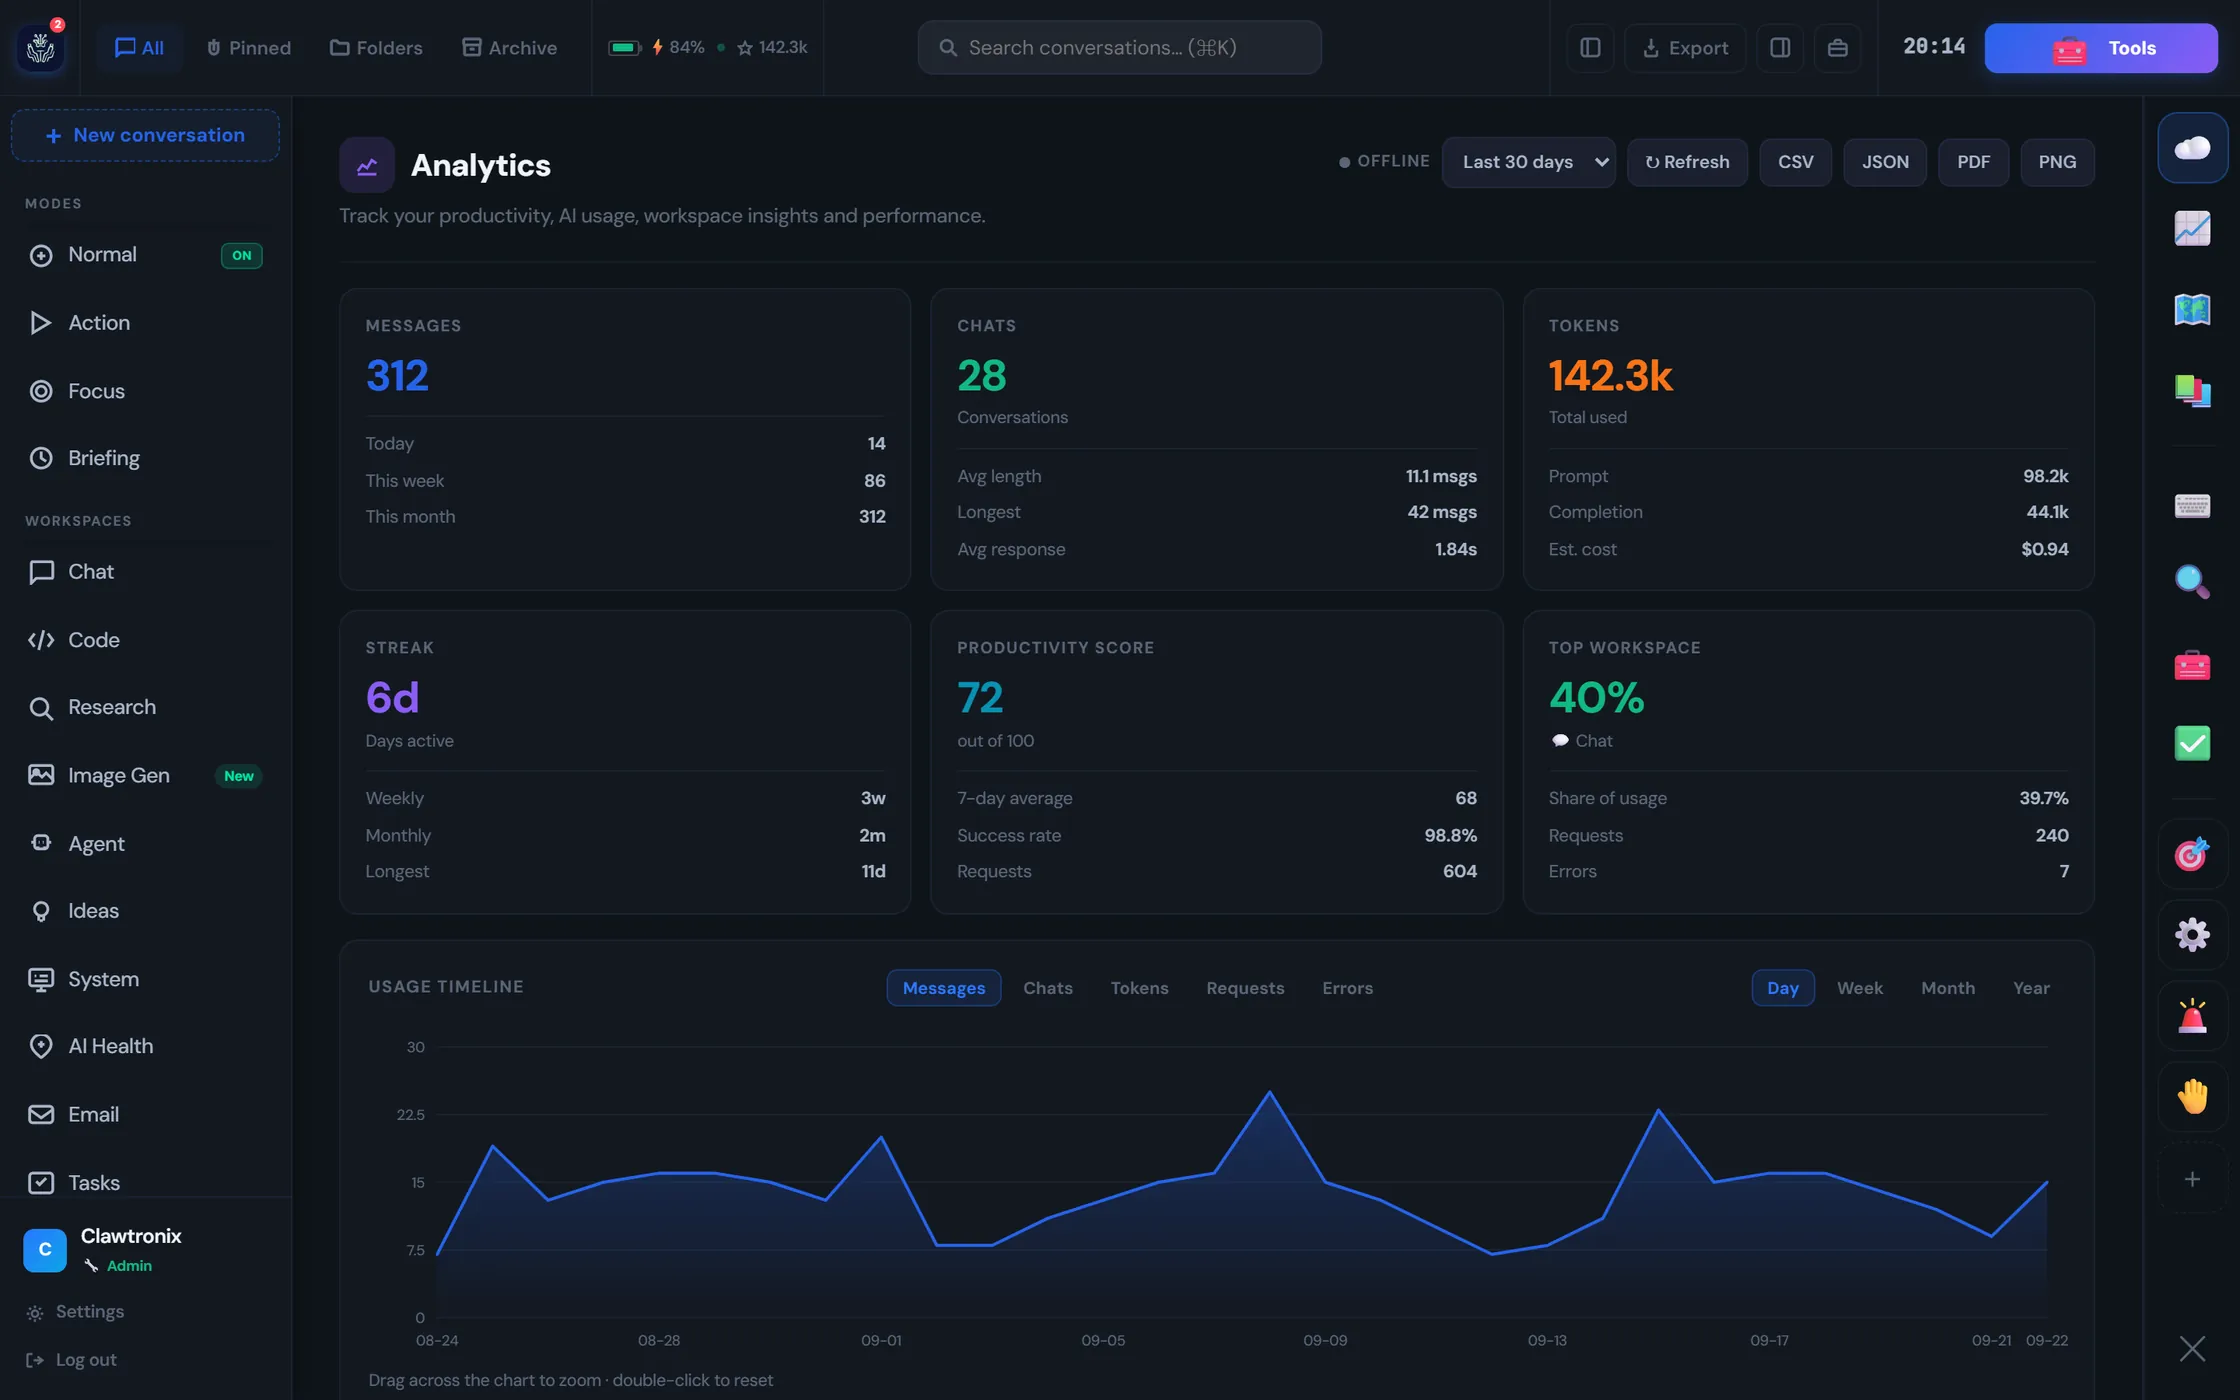Switch to the Archive tab
This screenshot has height=1400, width=2240.
[x=509, y=47]
